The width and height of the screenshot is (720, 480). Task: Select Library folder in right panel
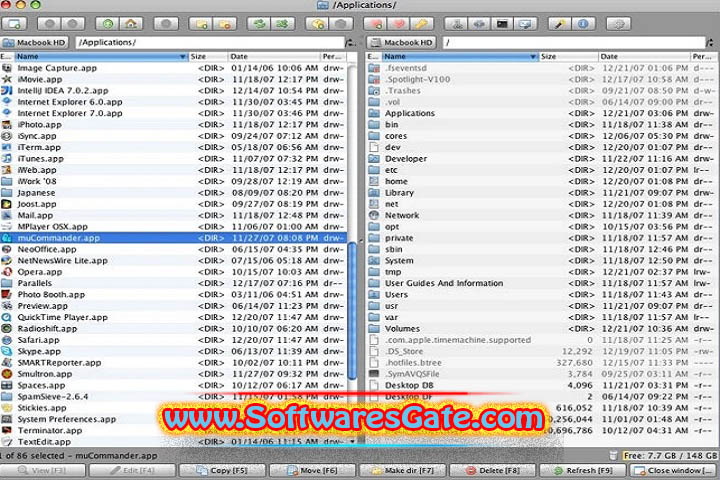coord(541,192)
